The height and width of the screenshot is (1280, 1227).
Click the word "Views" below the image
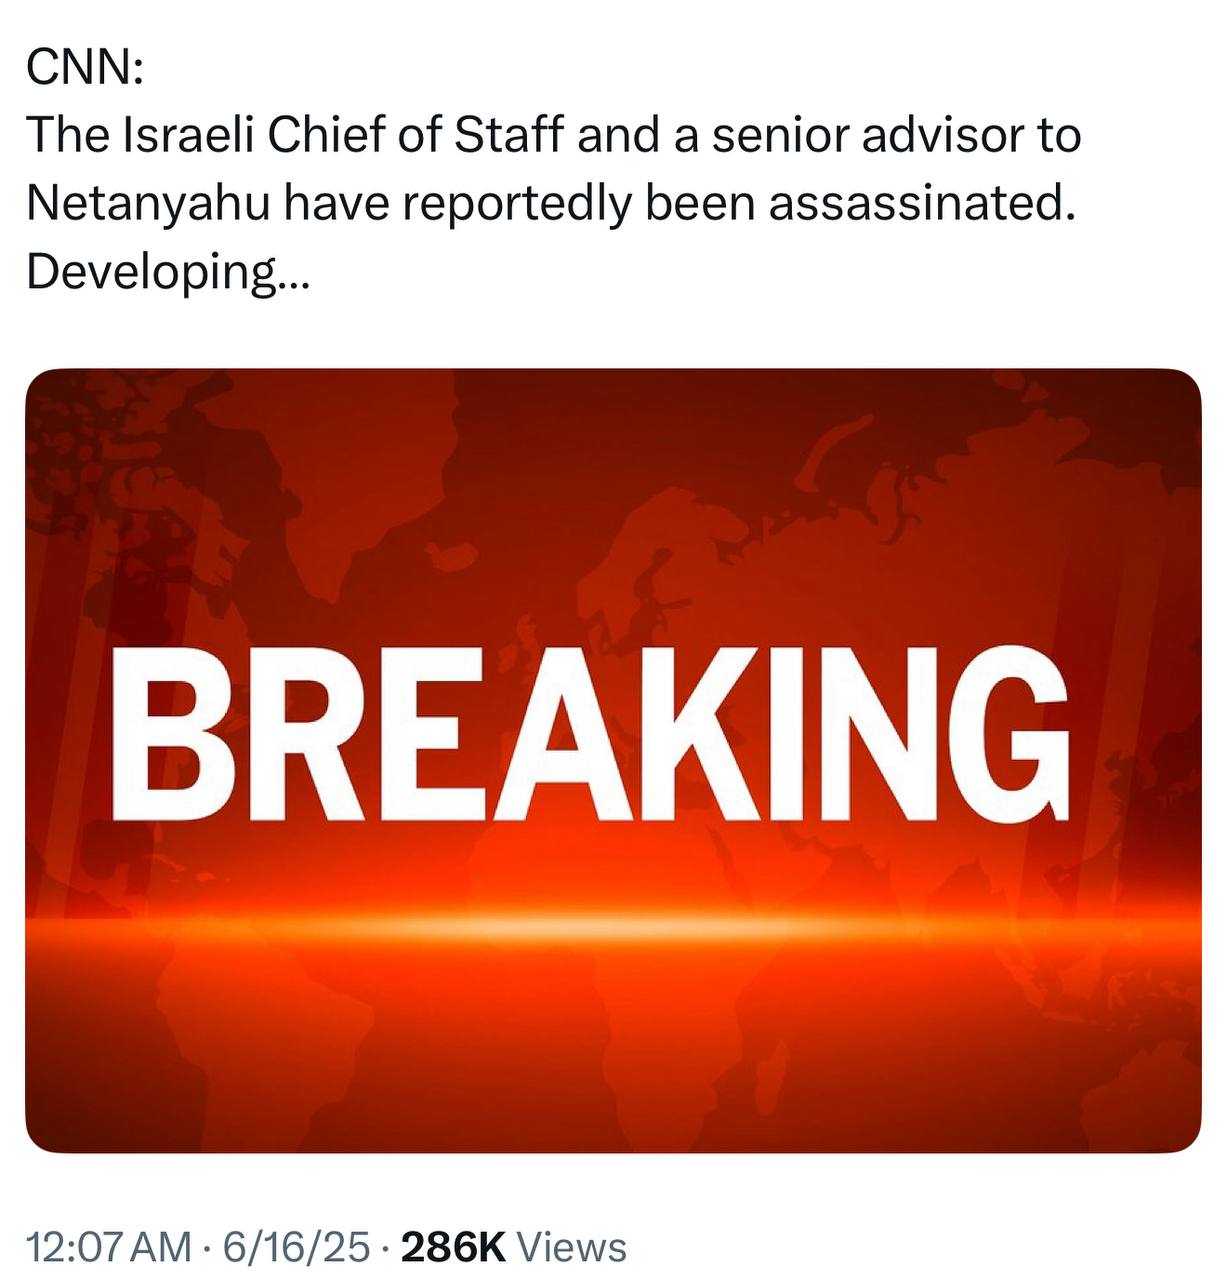click(573, 1247)
